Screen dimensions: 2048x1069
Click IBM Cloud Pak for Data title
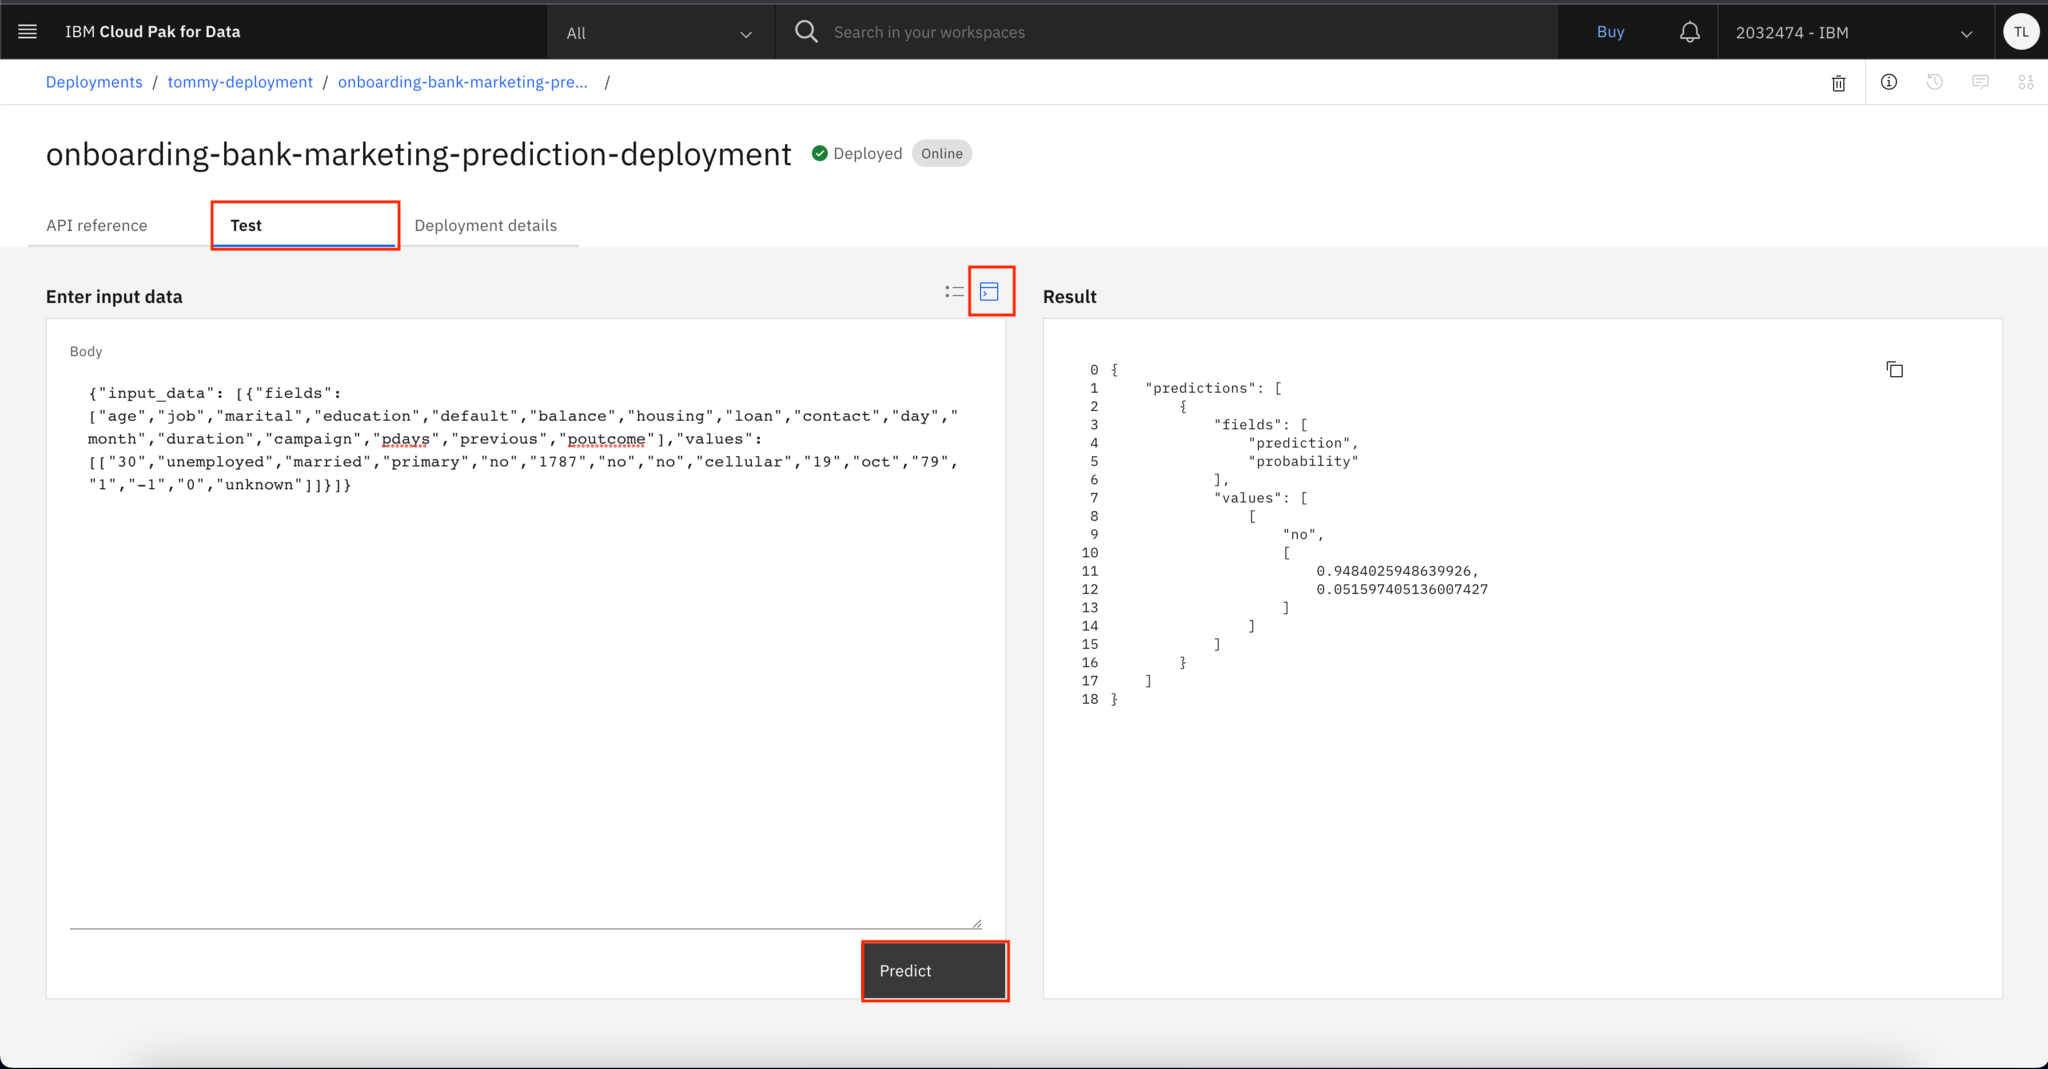point(153,32)
